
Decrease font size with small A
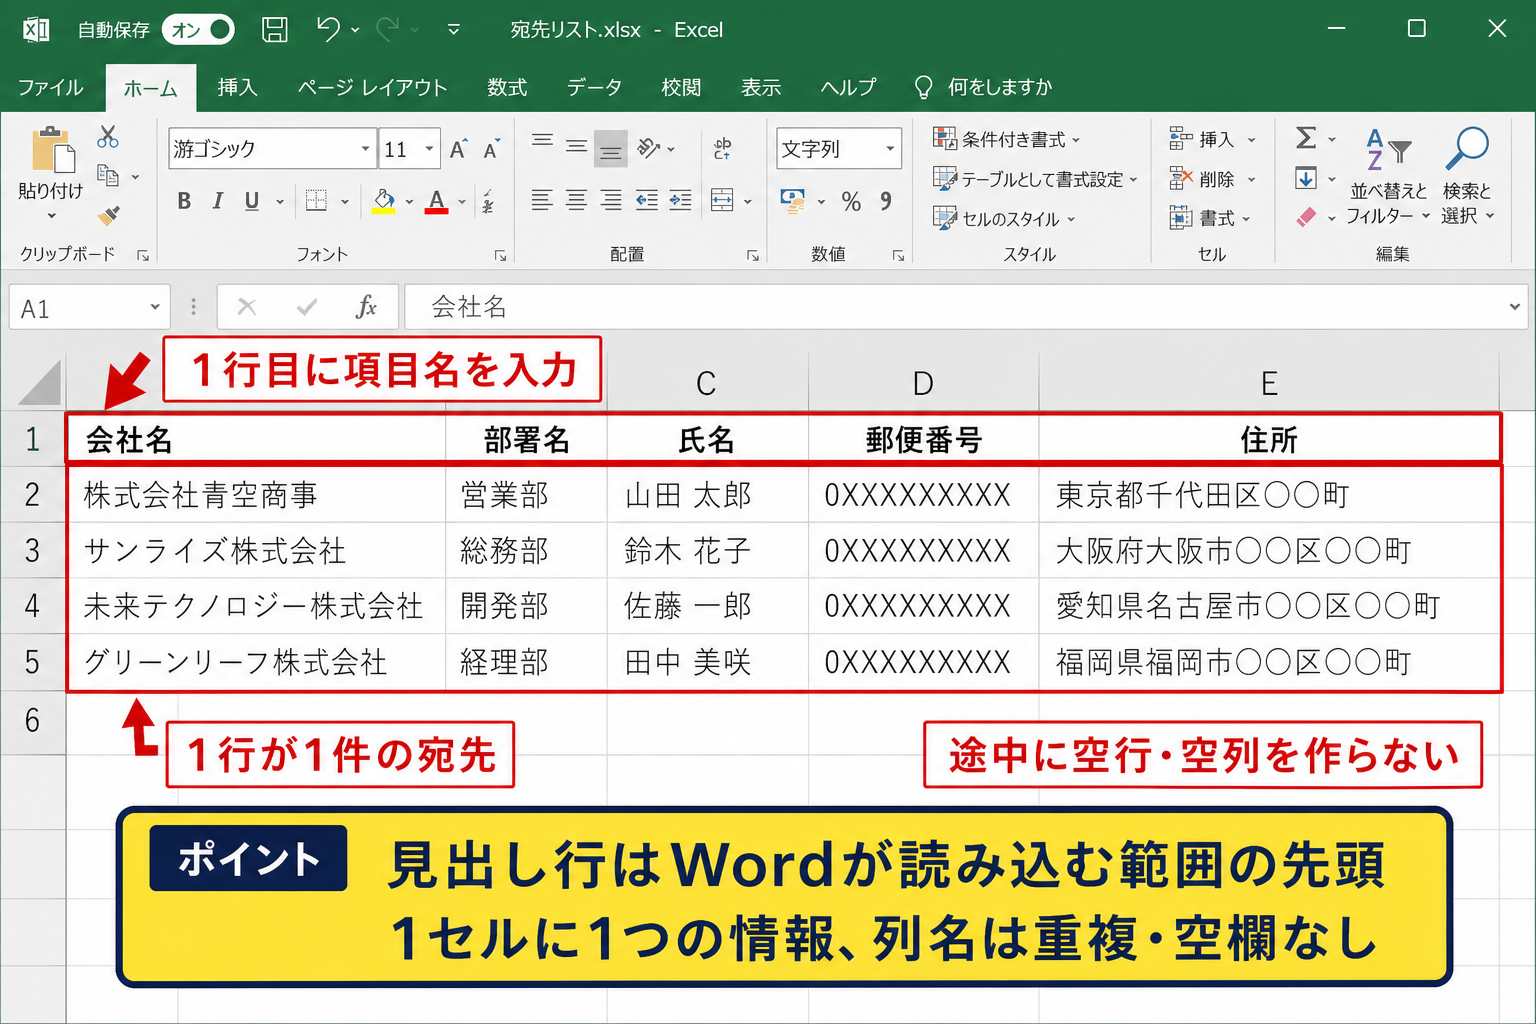(491, 150)
